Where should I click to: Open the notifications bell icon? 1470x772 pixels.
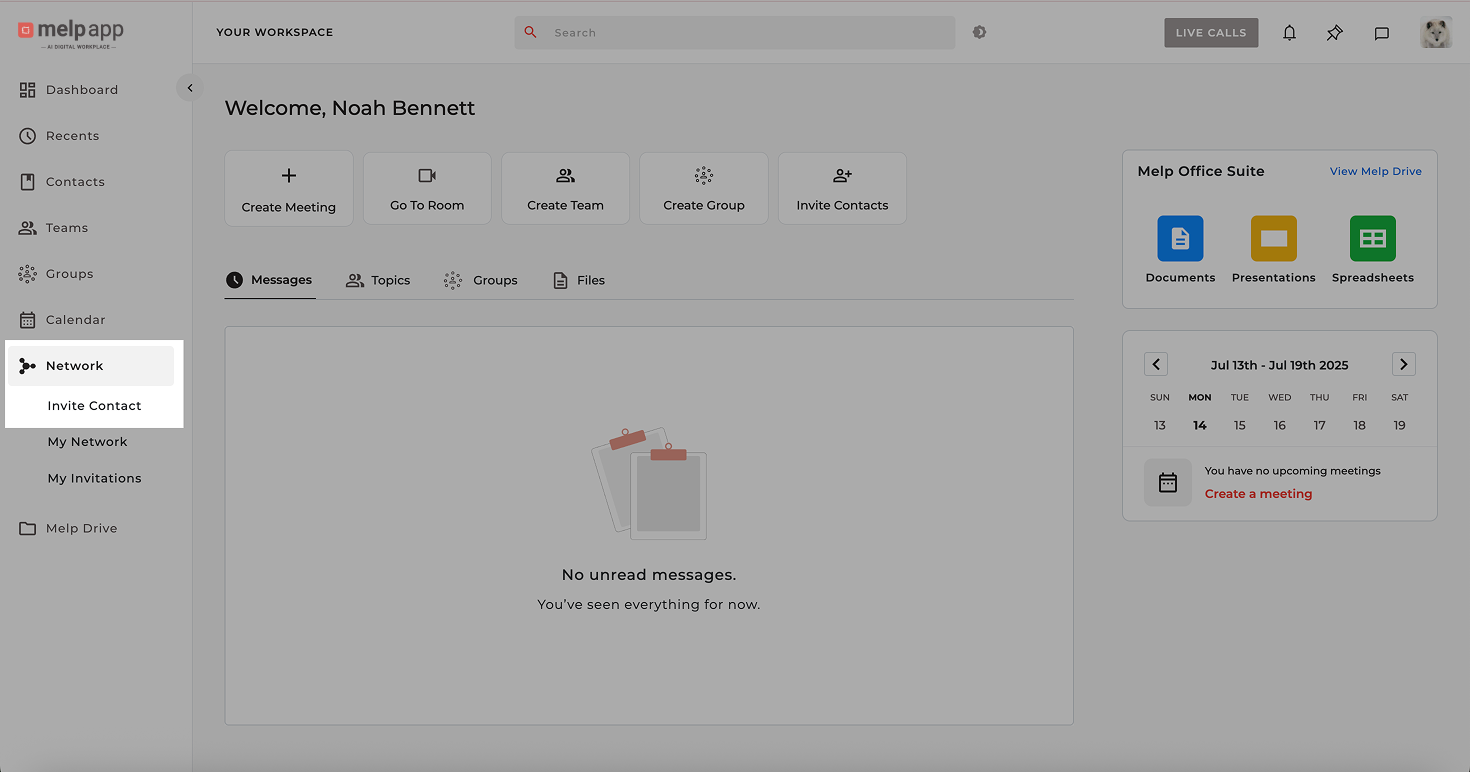(1289, 33)
